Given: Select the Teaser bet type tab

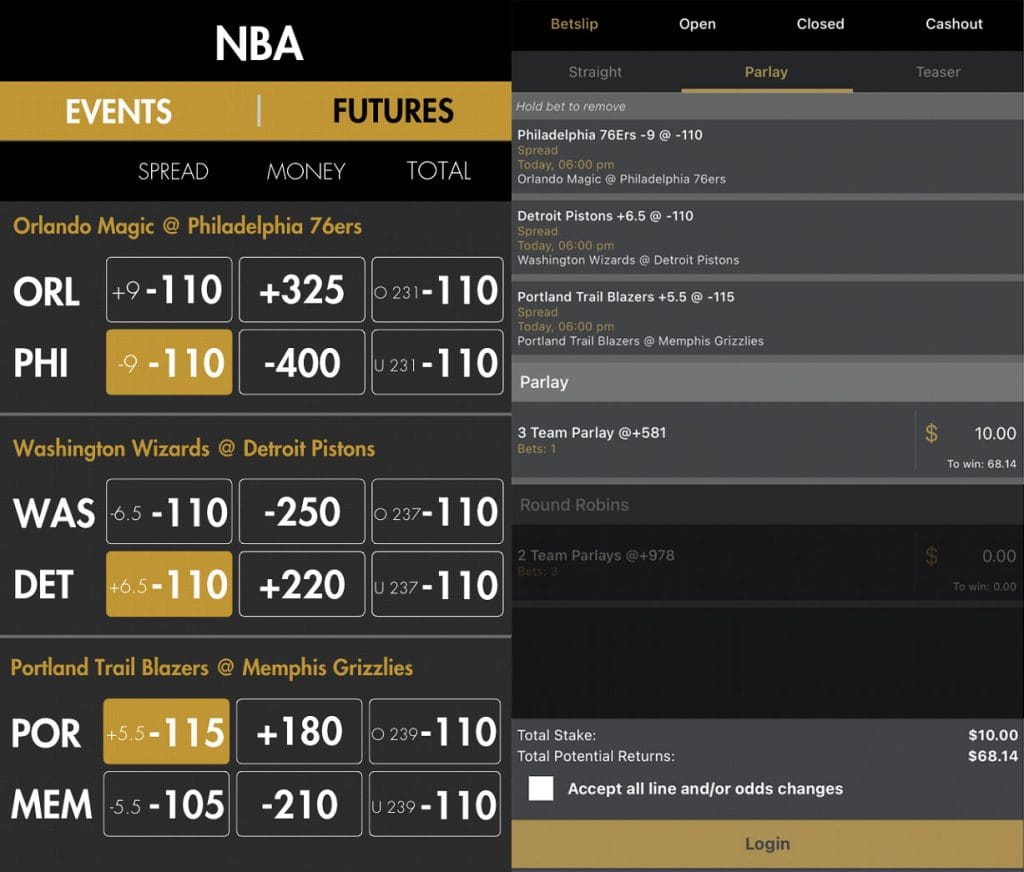Looking at the screenshot, I should [938, 72].
